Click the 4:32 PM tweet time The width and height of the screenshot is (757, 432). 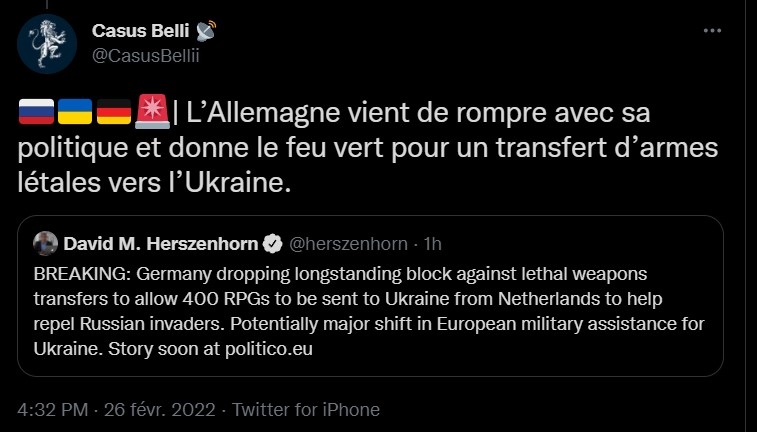click(53, 410)
